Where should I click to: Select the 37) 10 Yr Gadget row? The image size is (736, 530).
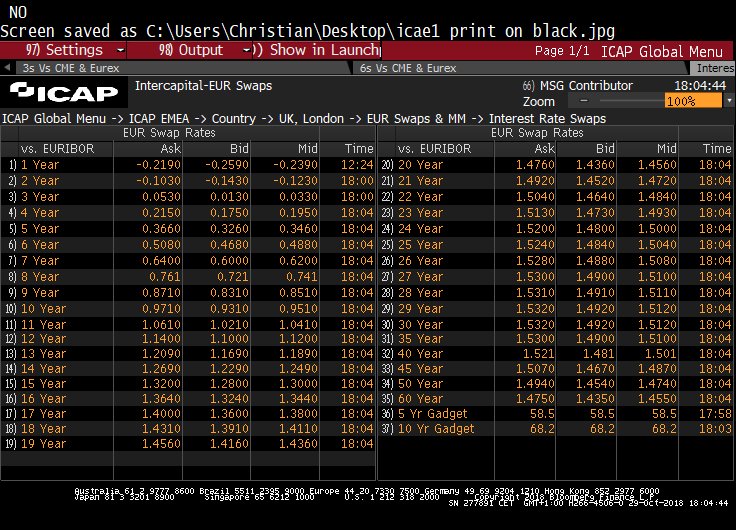point(556,429)
